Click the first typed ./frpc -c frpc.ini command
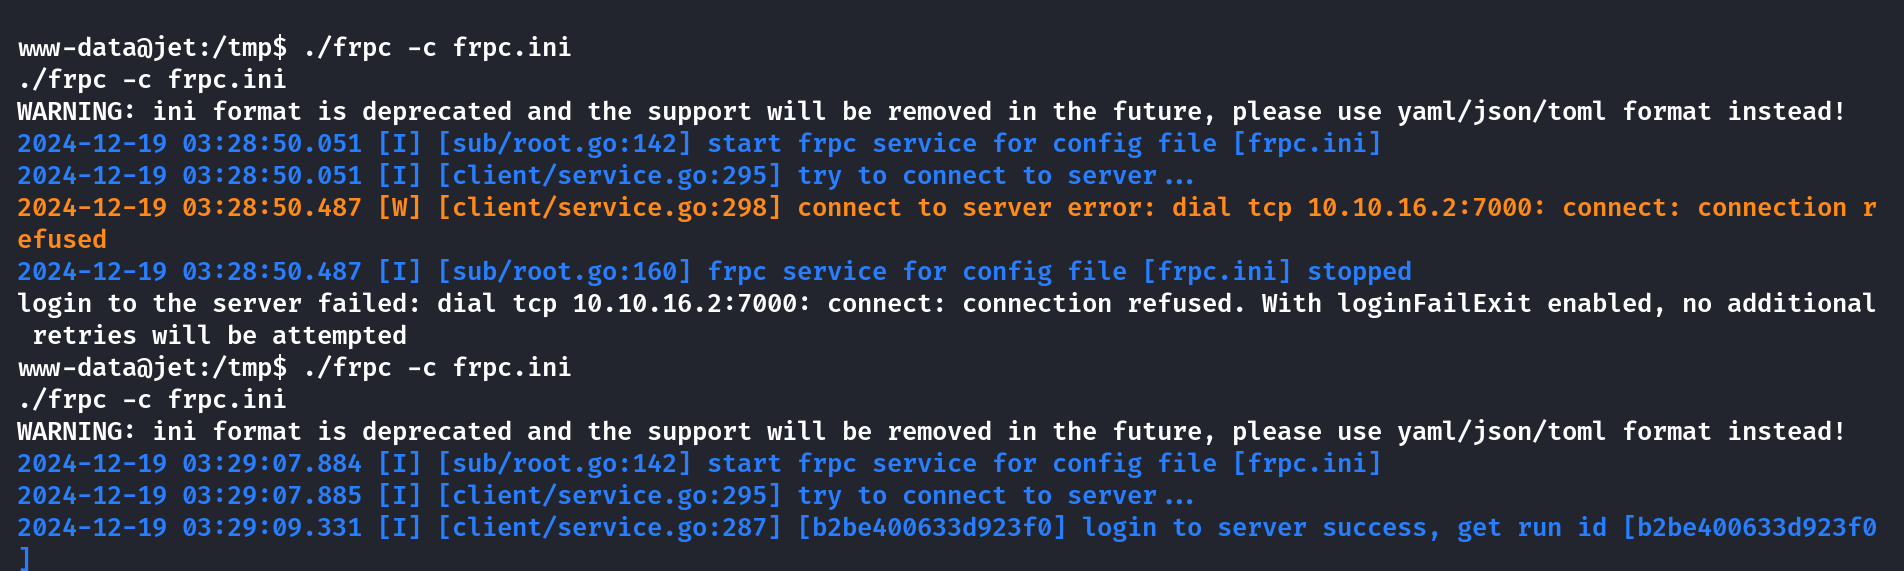This screenshot has width=1904, height=571. point(437,47)
